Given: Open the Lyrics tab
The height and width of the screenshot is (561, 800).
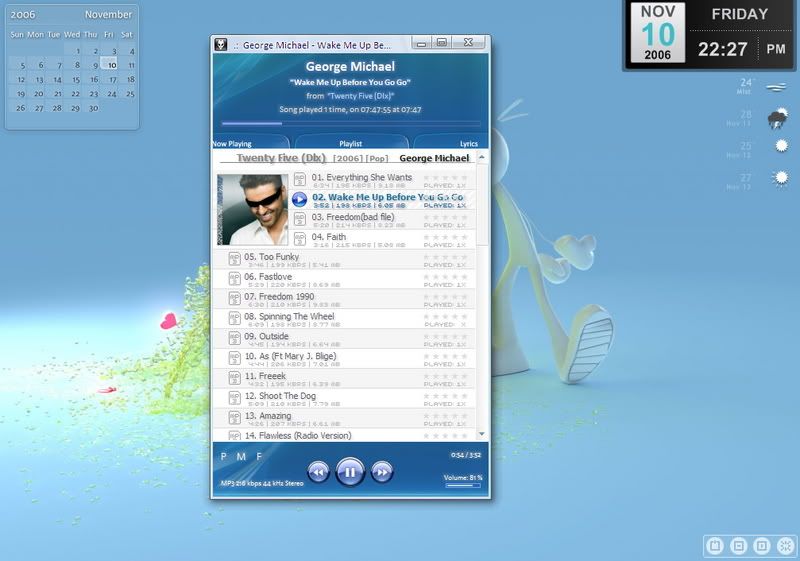Looking at the screenshot, I should click(x=452, y=143).
